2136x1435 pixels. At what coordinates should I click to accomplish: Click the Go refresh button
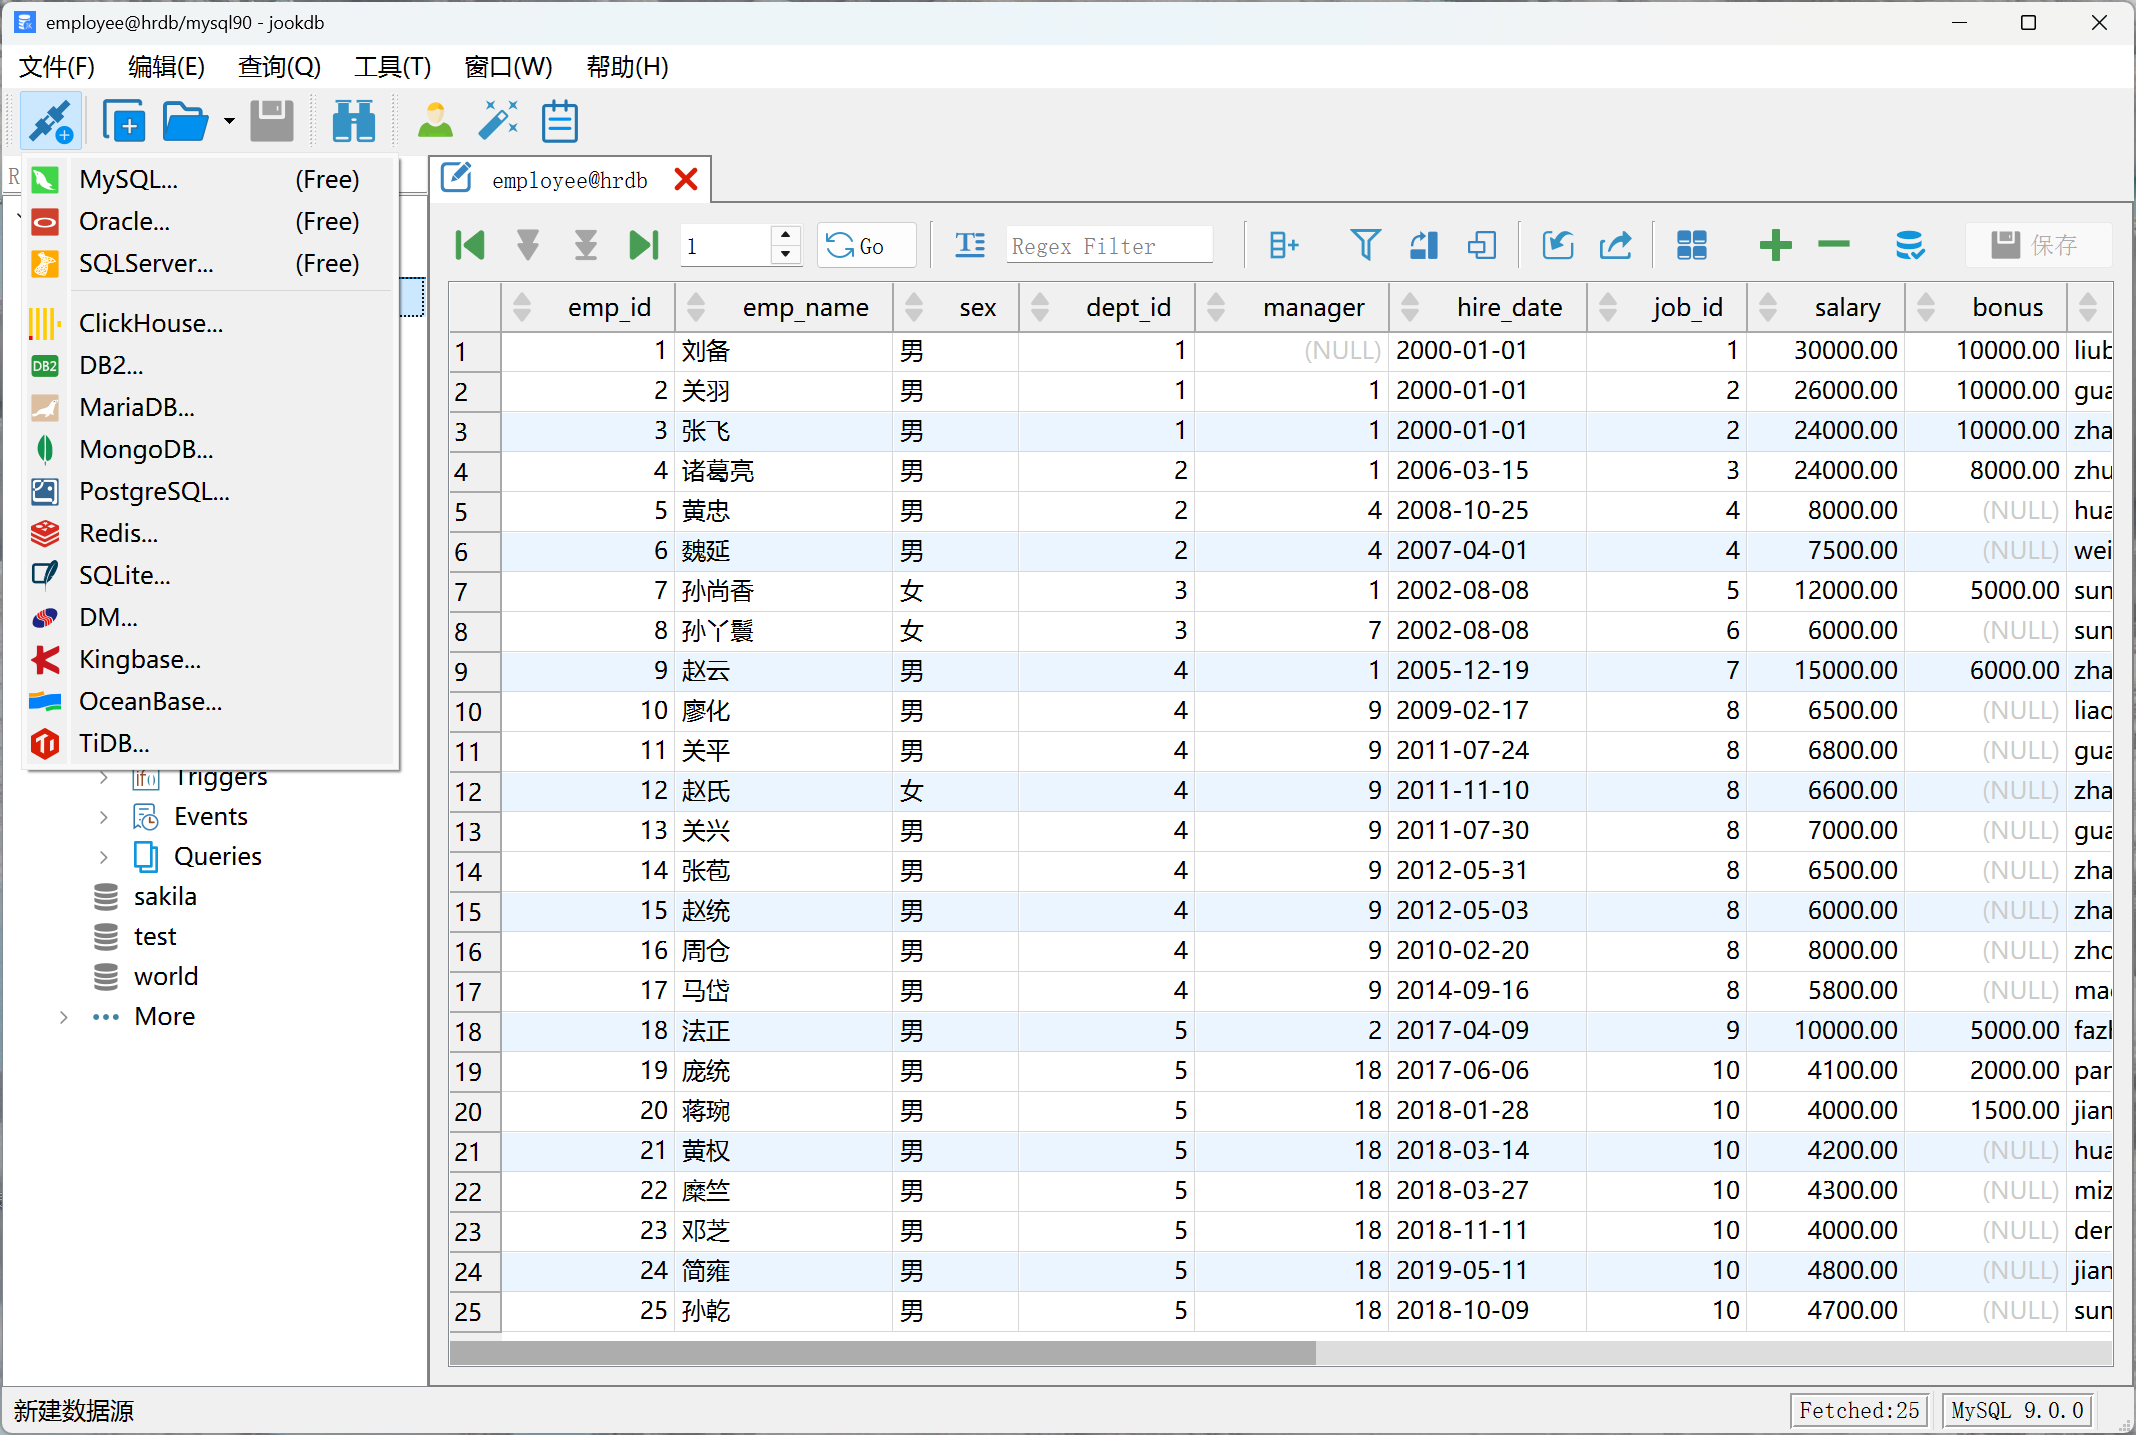[866, 245]
